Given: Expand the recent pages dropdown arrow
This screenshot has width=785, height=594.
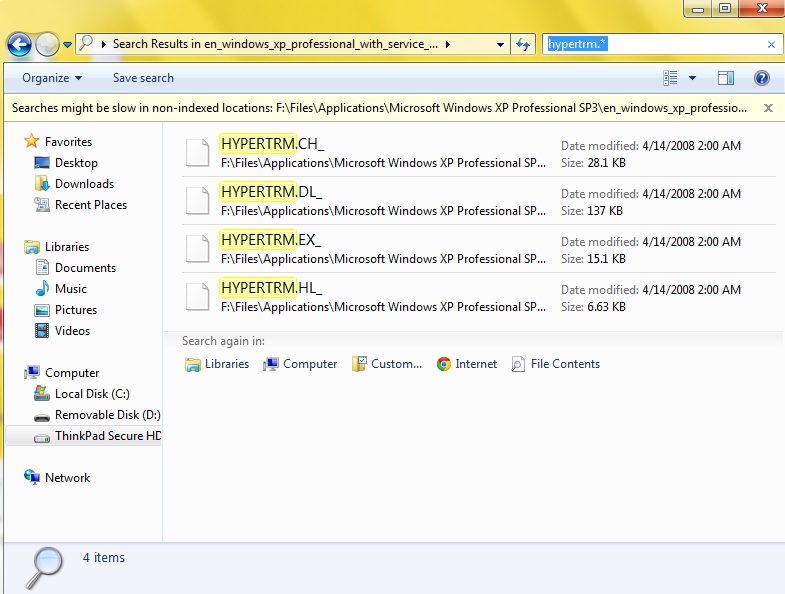Looking at the screenshot, I should pyautogui.click(x=67, y=45).
